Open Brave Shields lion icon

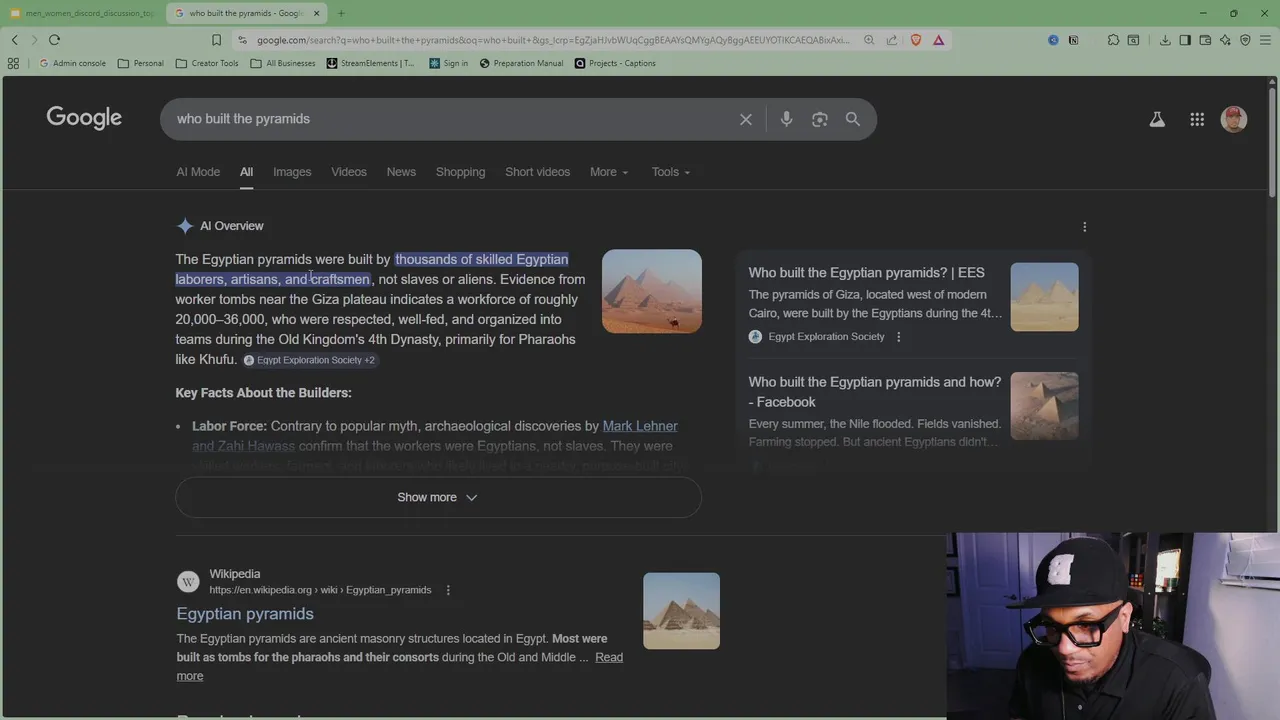point(916,40)
